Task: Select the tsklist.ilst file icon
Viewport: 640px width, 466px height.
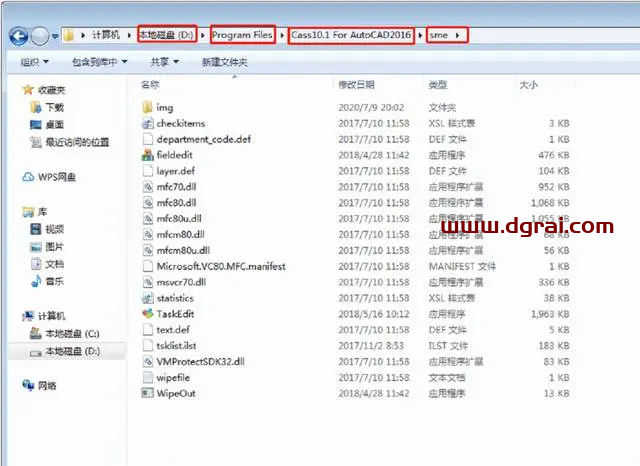Action: pos(147,346)
